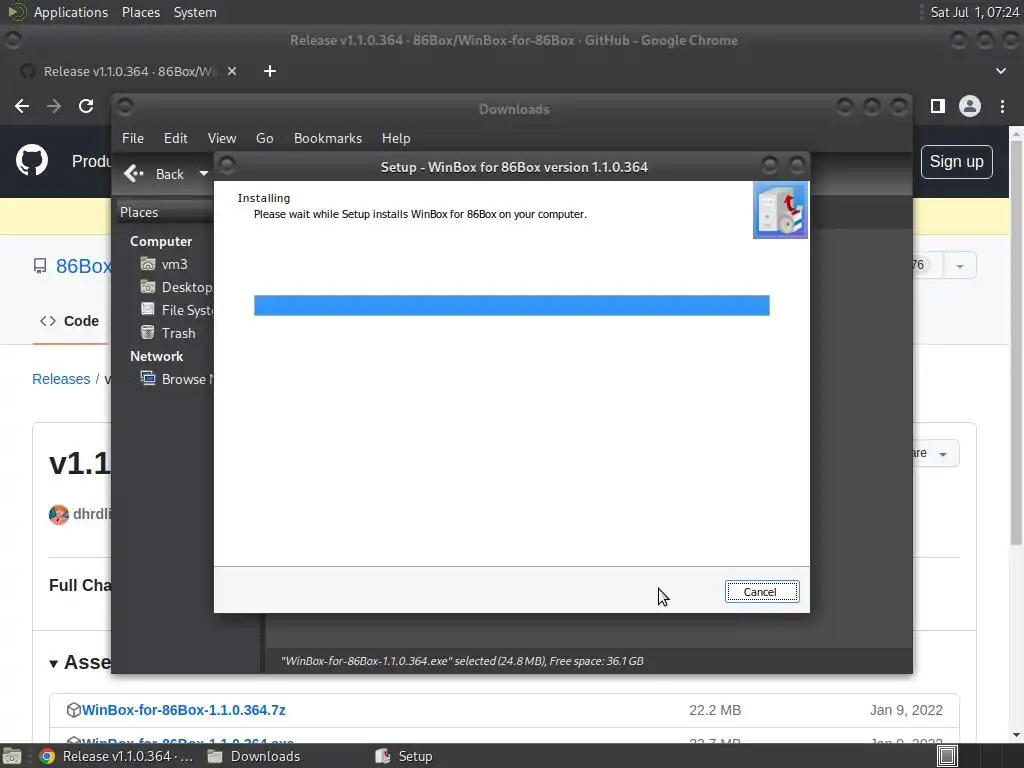Image resolution: width=1024 pixels, height=768 pixels.
Task: Click the Sign up button on GitHub
Action: [956, 161]
